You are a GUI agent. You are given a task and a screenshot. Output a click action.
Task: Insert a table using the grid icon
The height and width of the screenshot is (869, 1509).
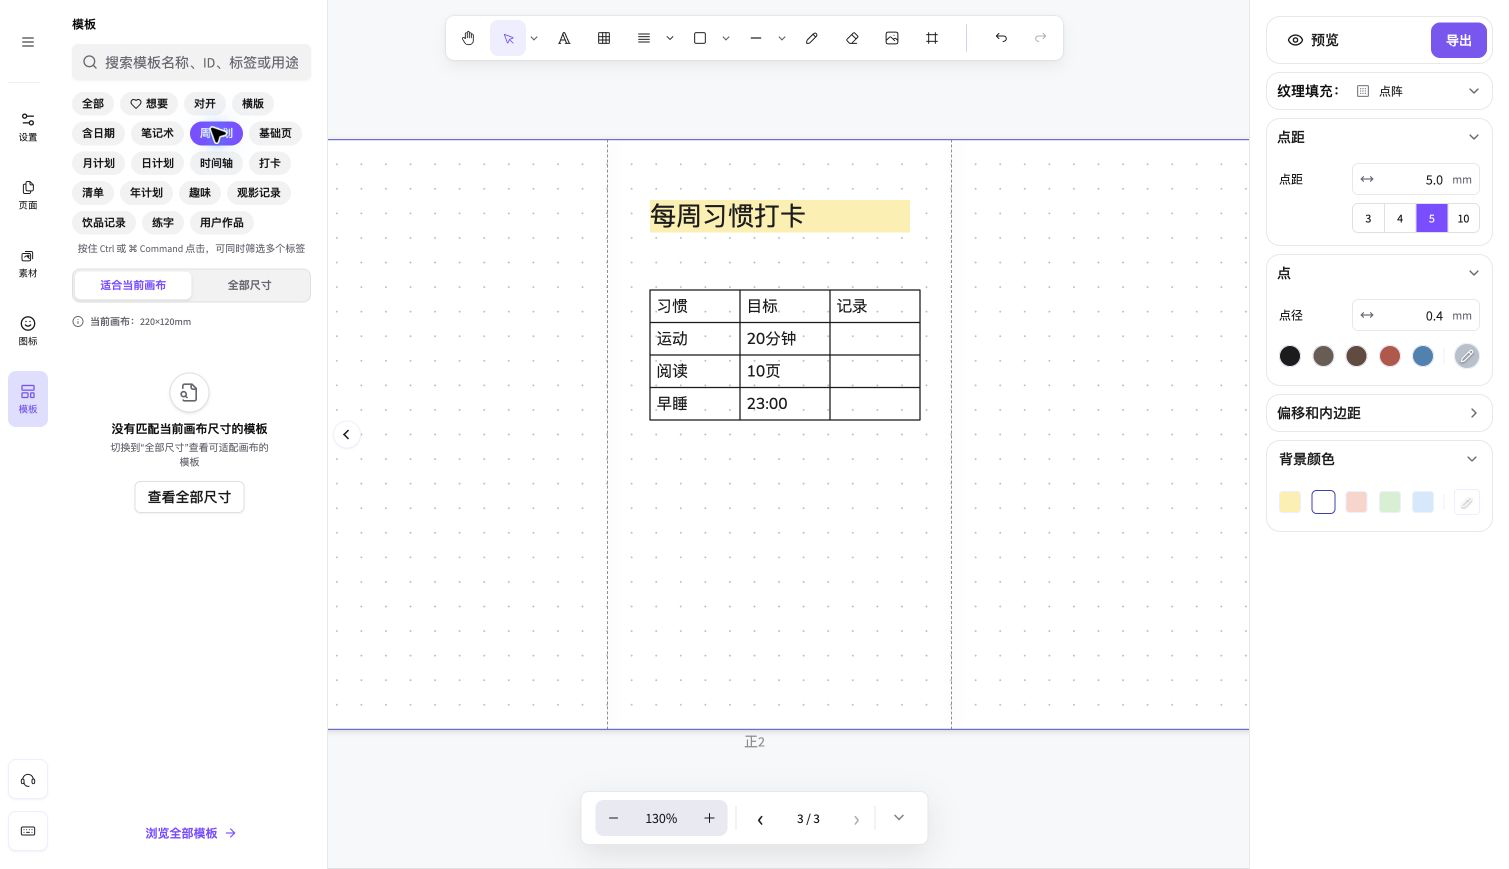point(604,38)
